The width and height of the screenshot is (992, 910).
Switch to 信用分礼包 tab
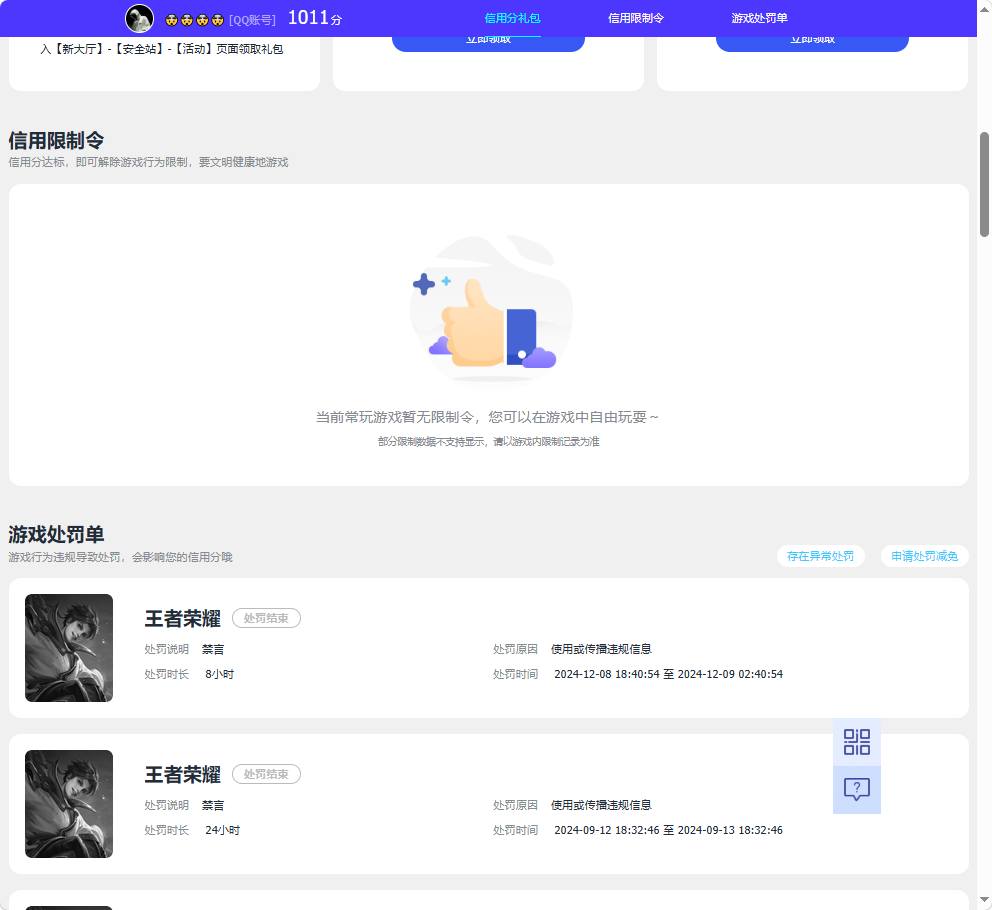point(512,18)
